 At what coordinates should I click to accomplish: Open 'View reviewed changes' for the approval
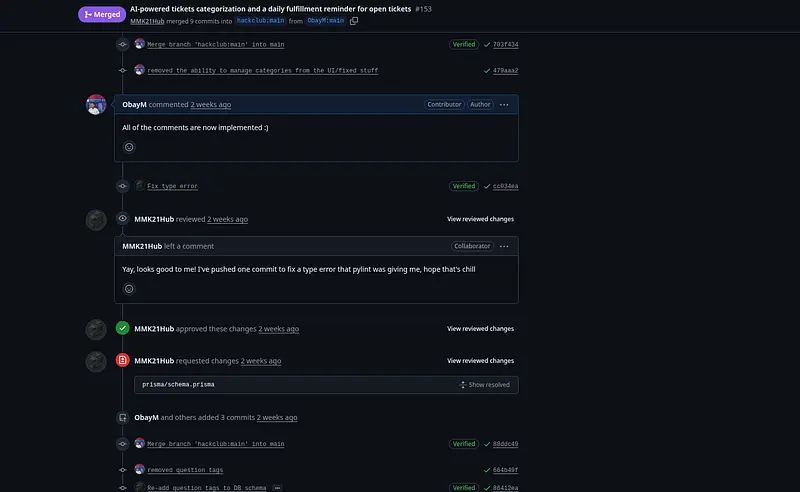[x=480, y=328]
